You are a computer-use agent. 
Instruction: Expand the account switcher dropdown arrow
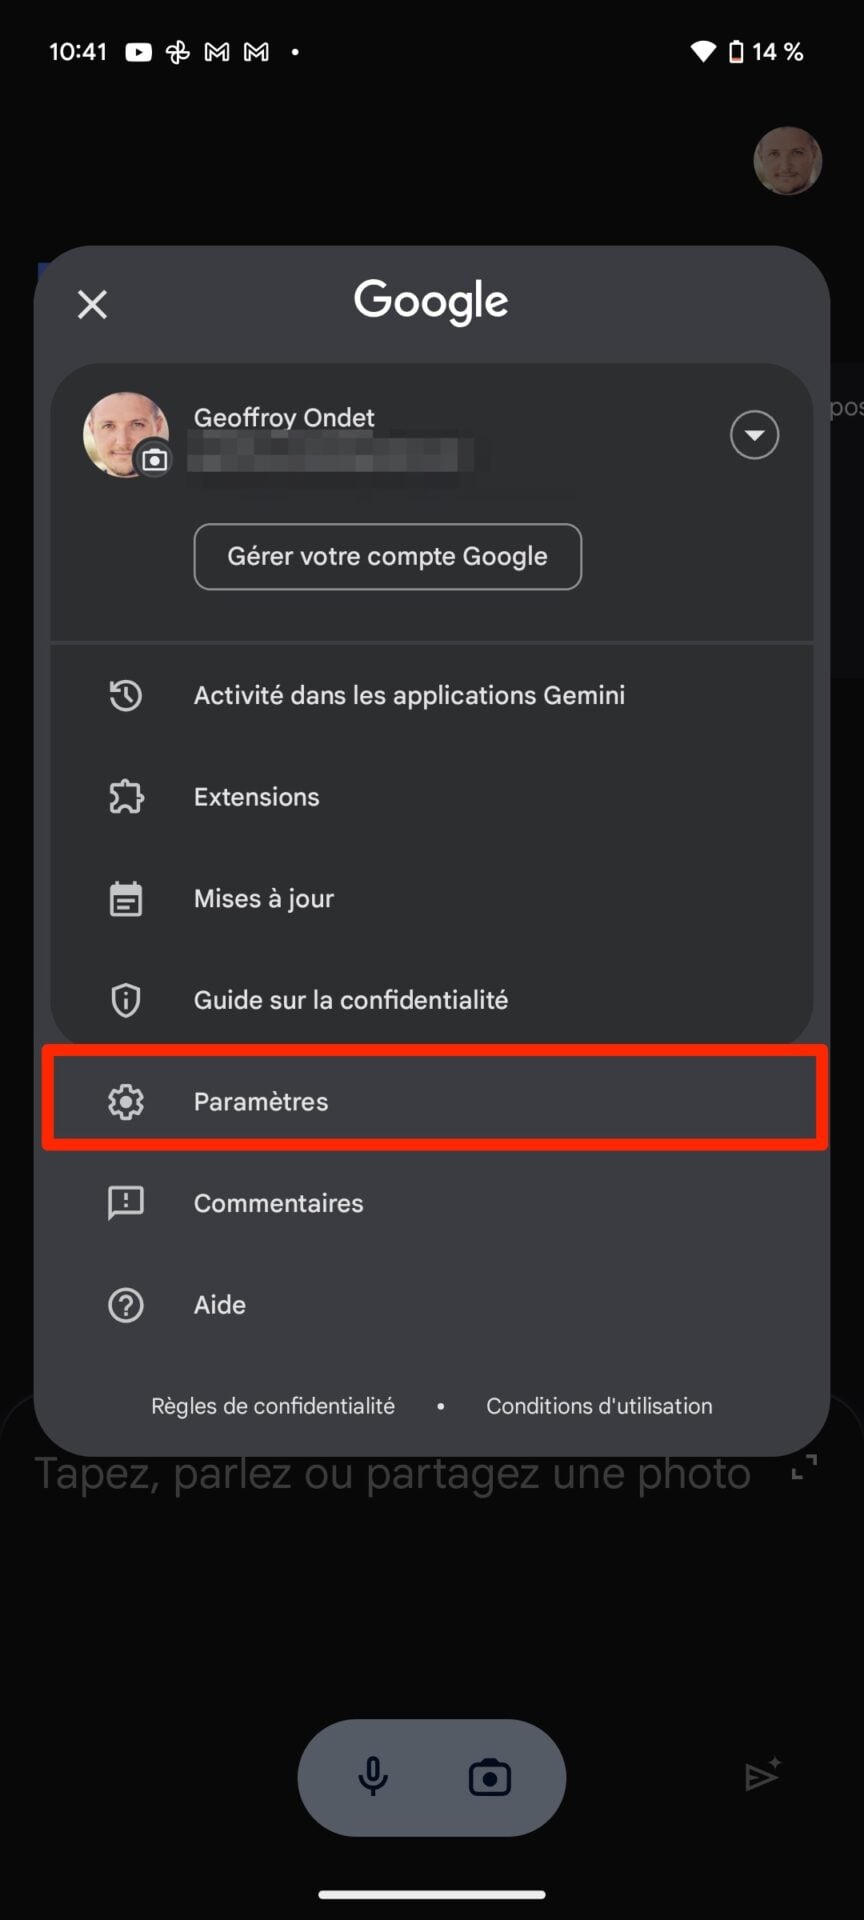point(754,435)
